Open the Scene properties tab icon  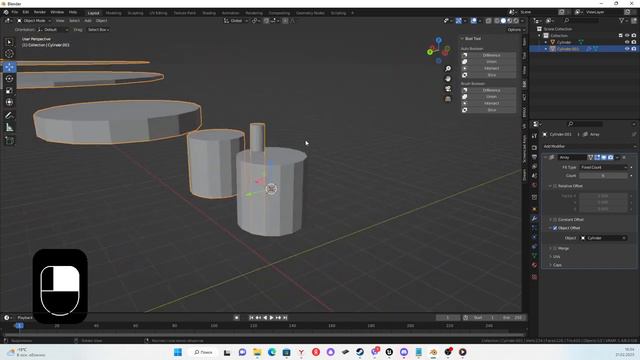[534, 176]
